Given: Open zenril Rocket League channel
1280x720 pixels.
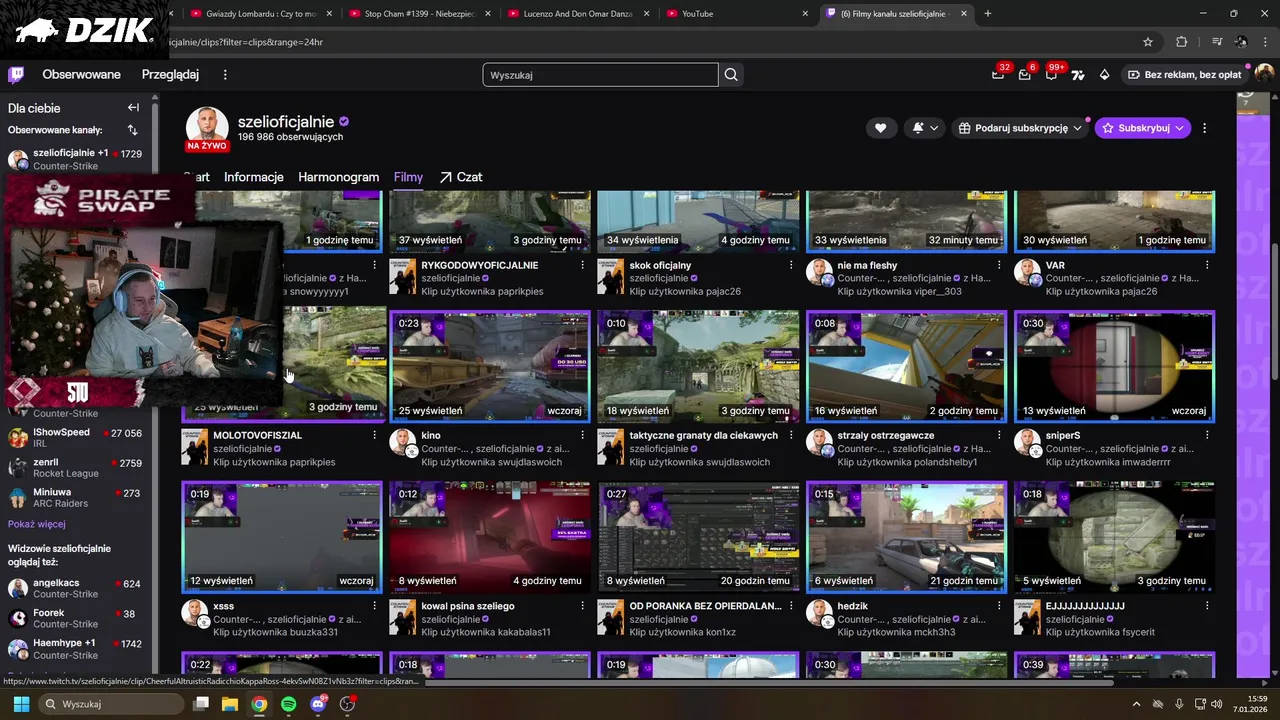Looking at the screenshot, I should [76, 468].
